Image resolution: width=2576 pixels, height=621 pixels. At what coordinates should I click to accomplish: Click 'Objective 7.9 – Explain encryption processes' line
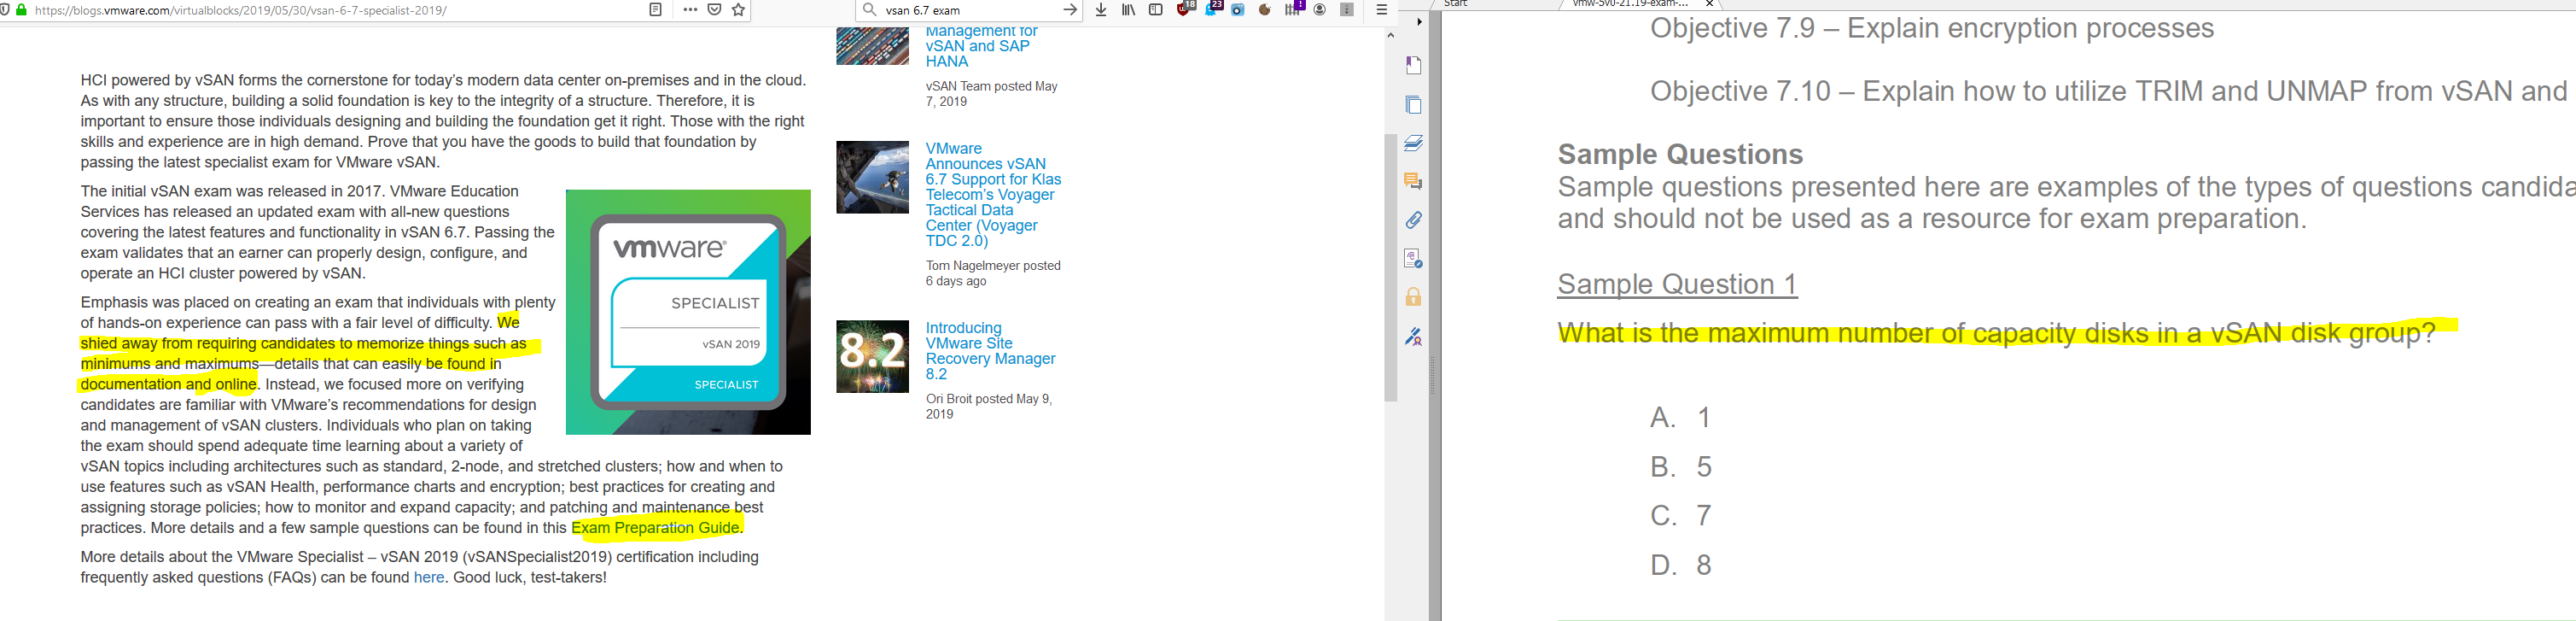click(x=1932, y=28)
